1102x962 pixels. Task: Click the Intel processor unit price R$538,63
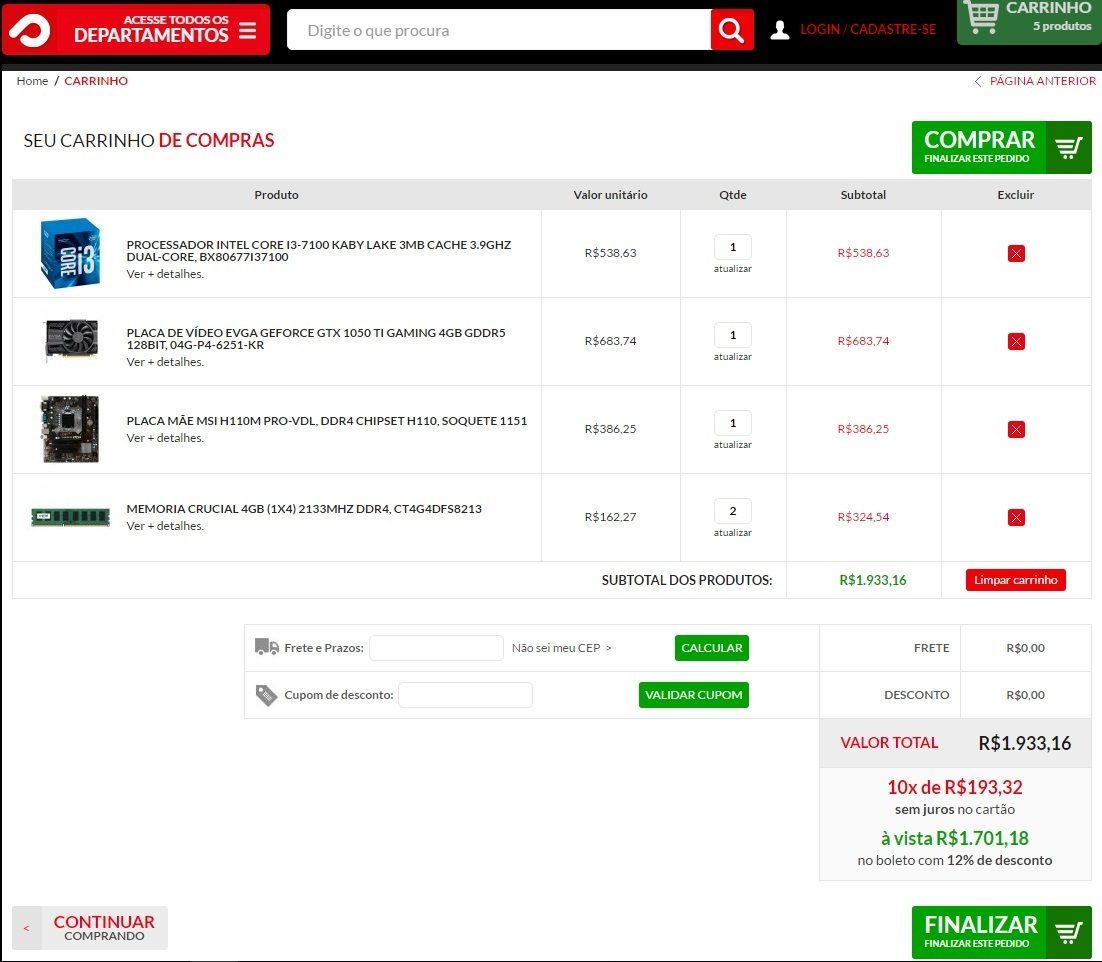(610, 253)
